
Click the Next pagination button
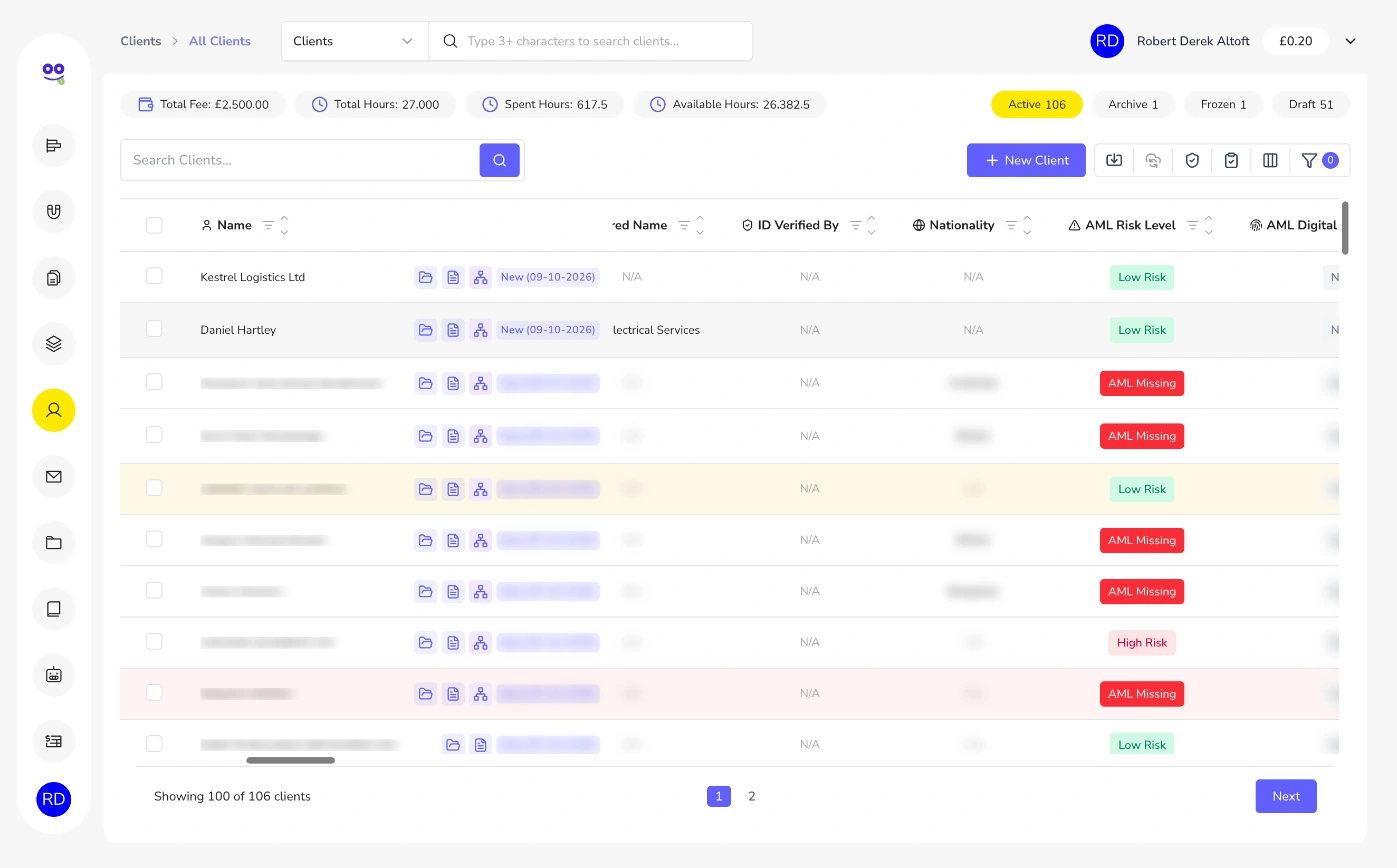(x=1286, y=796)
